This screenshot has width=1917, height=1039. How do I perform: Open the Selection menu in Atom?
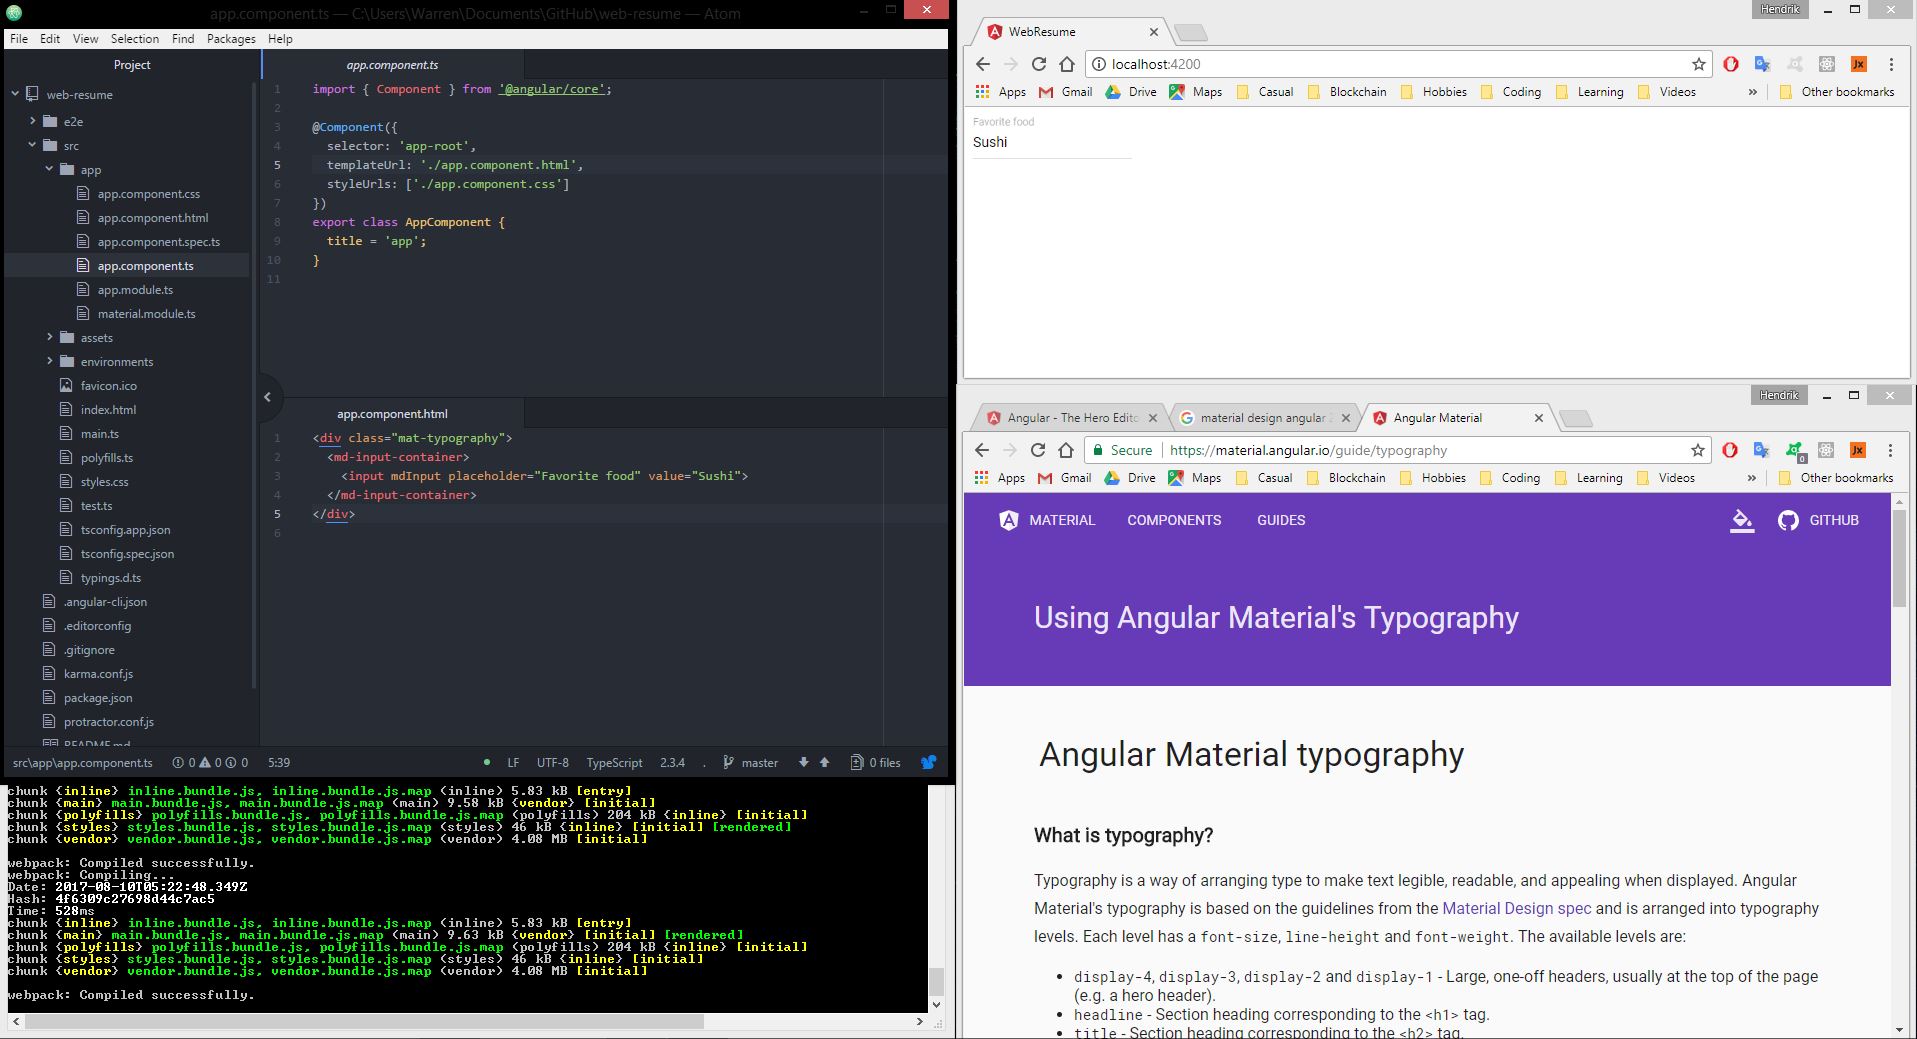[x=135, y=38]
